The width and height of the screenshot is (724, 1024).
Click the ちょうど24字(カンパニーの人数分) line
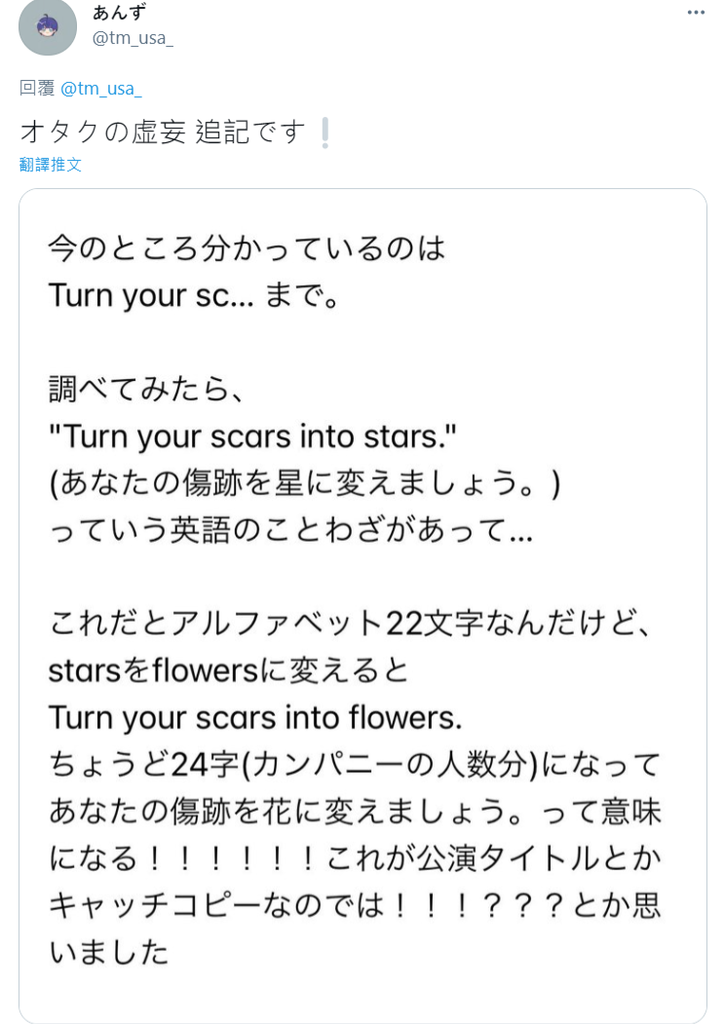pos(354,765)
